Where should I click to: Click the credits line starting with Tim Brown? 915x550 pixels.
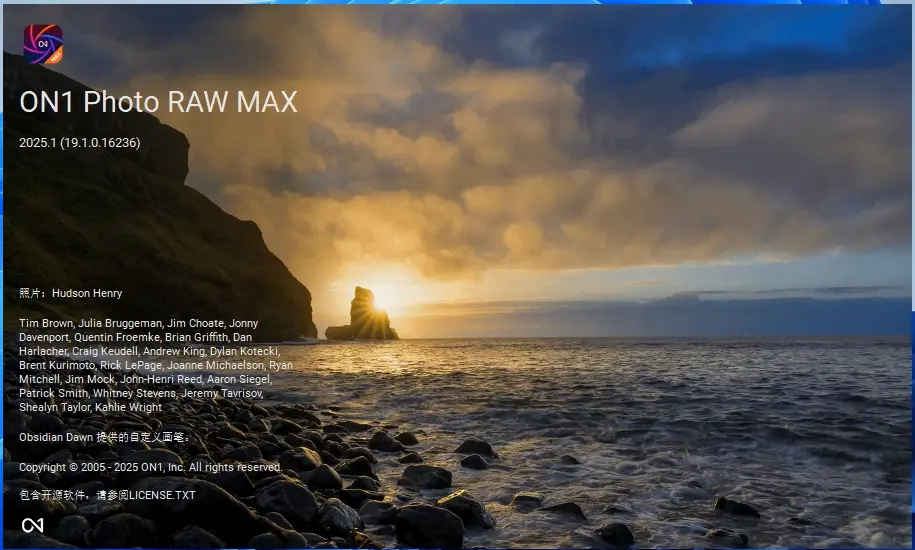point(138,323)
